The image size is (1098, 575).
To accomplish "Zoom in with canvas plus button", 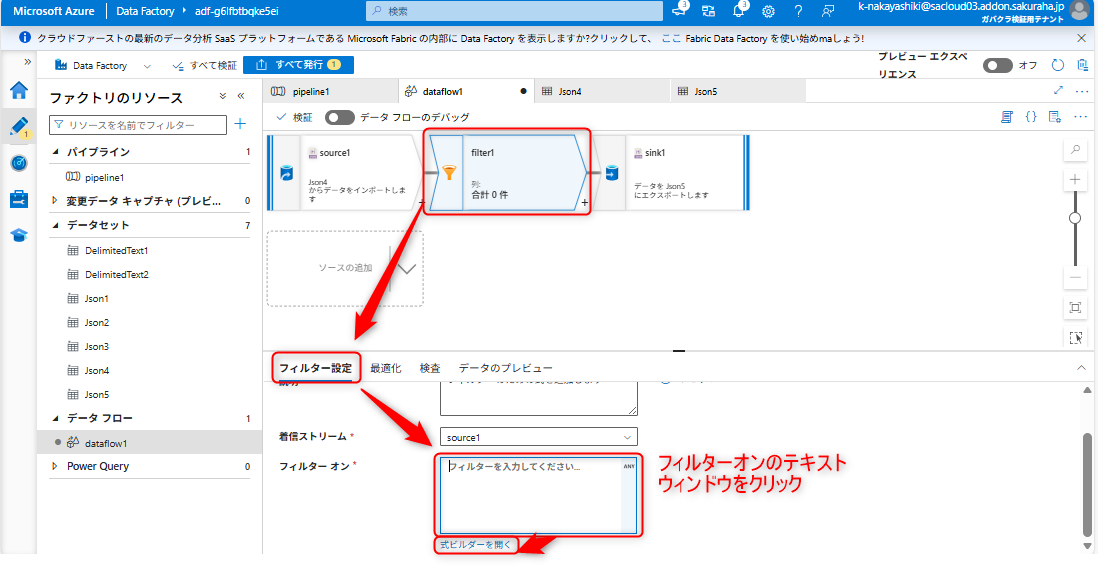I will (1075, 180).
